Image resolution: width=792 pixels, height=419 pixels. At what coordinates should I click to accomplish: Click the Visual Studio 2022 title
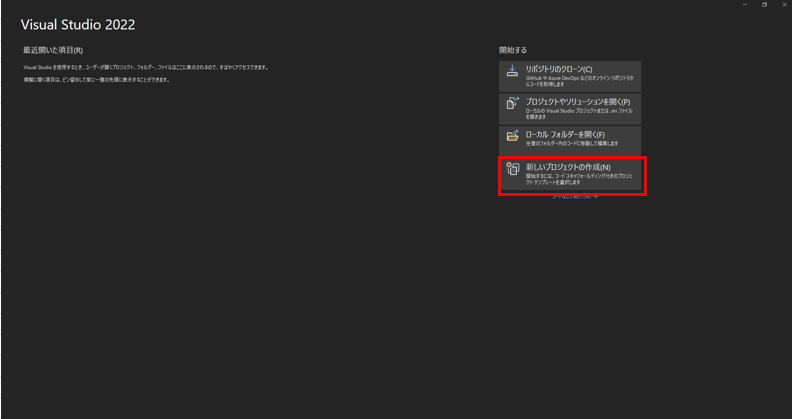click(x=78, y=25)
